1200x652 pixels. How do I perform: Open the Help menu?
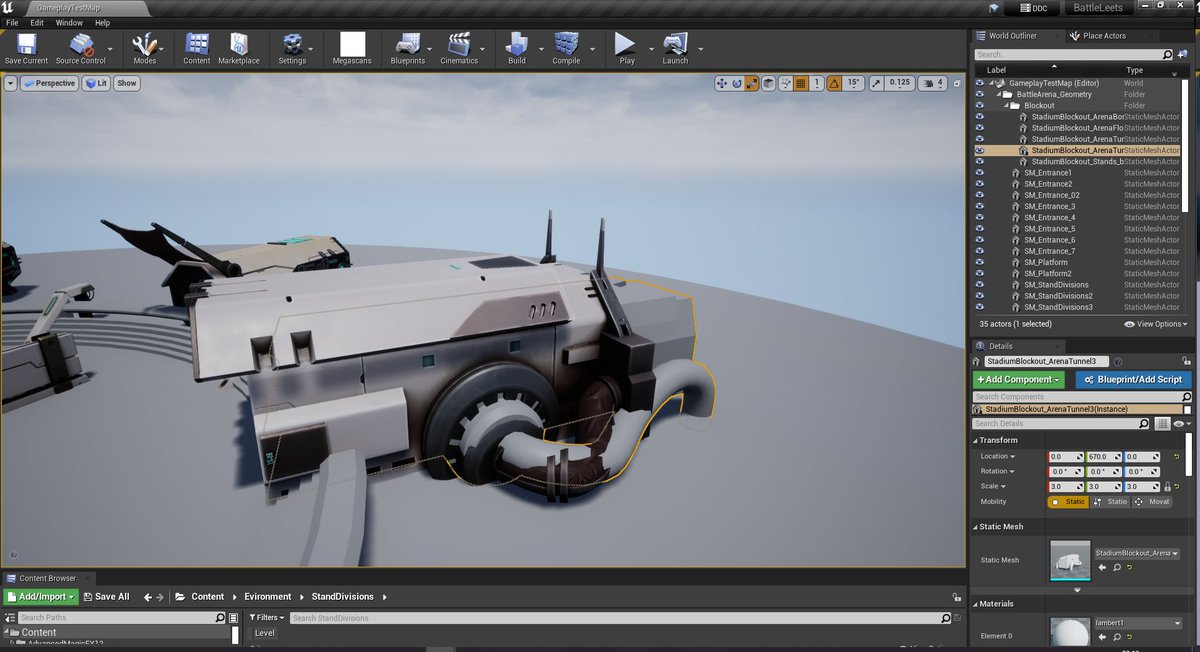(102, 22)
